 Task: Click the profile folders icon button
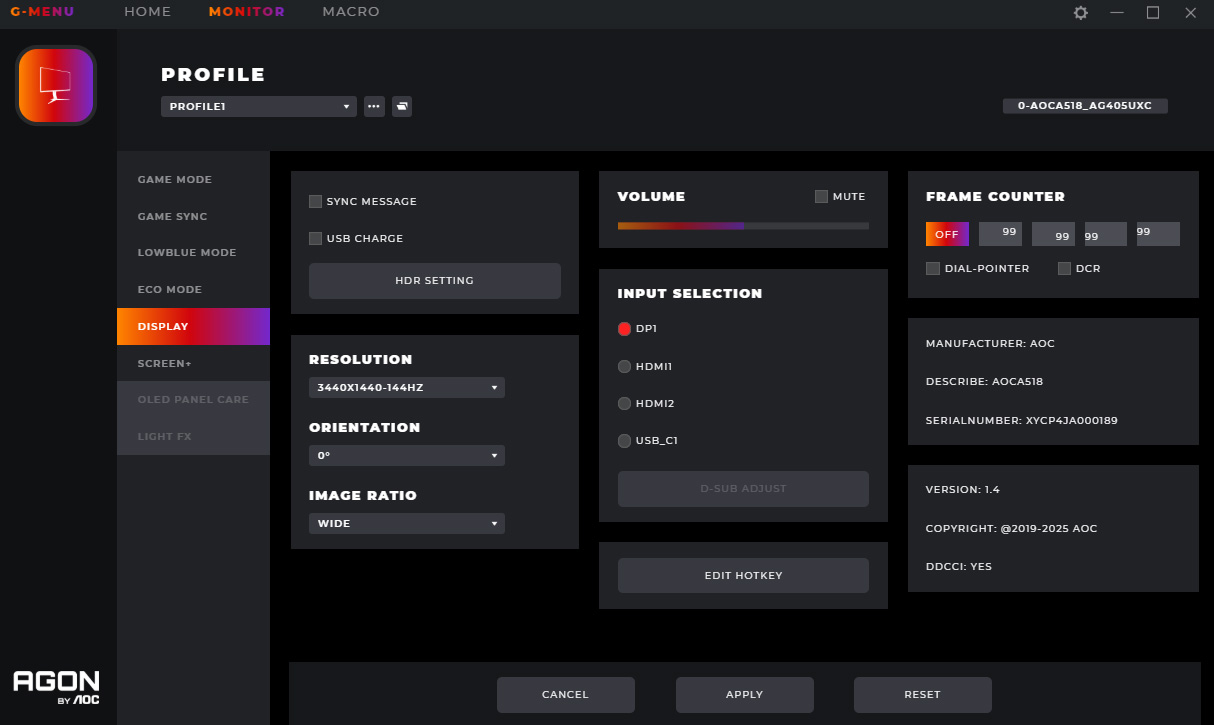402,106
